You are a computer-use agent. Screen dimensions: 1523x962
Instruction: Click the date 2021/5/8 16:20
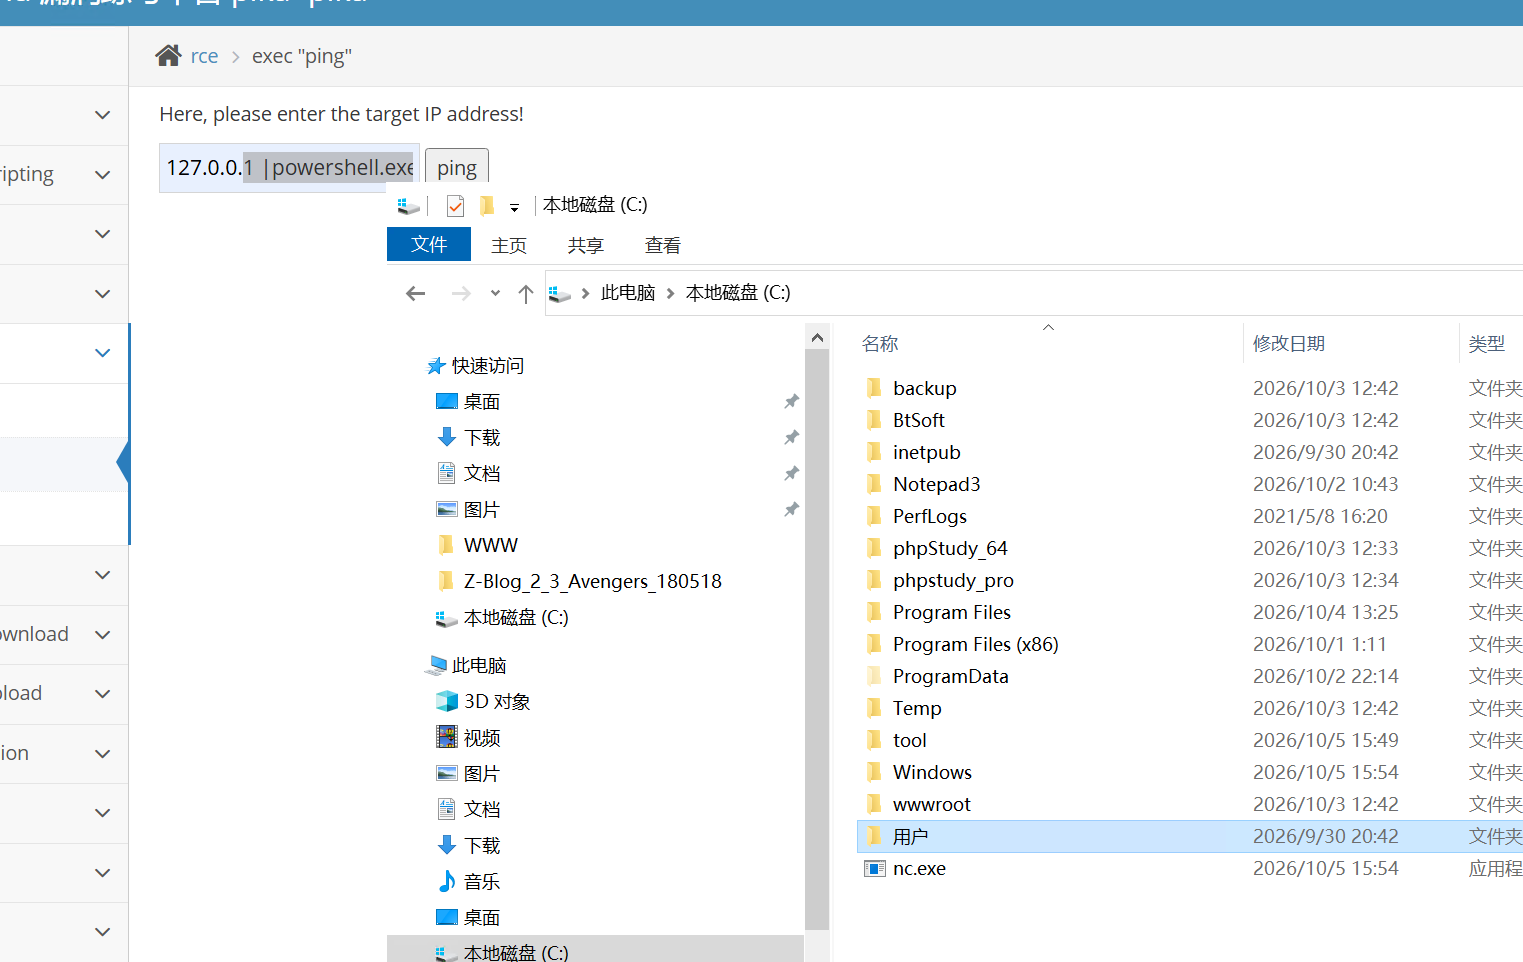pos(1320,516)
